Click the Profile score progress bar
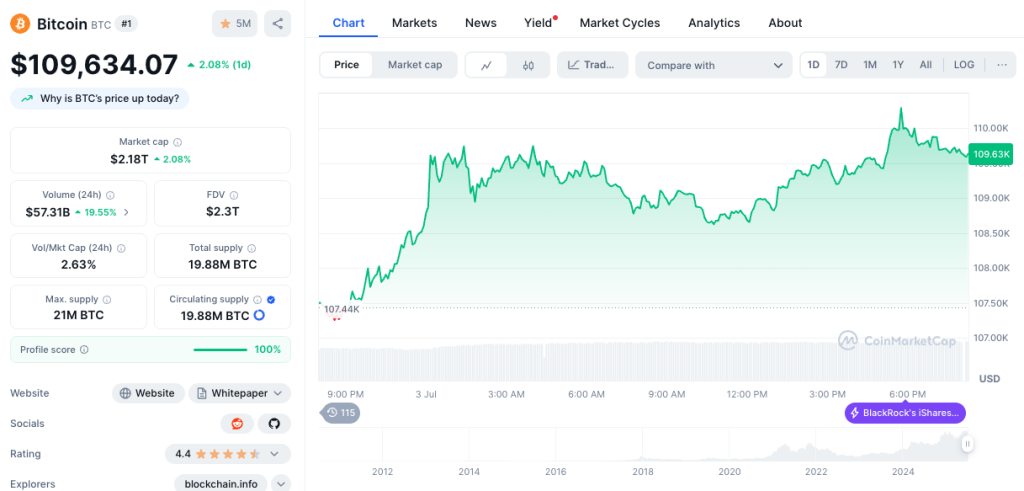Image resolution: width=1024 pixels, height=491 pixels. (220, 350)
